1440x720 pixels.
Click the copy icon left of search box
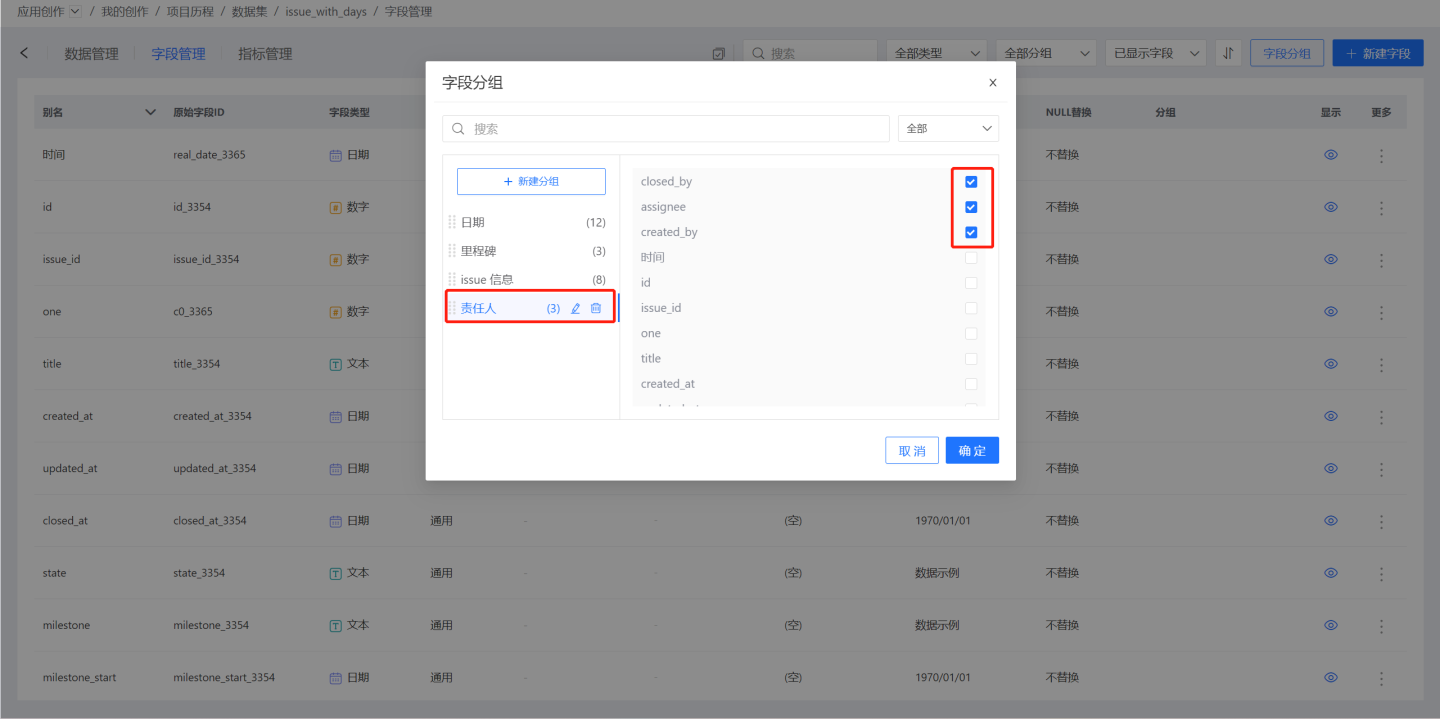pos(718,54)
